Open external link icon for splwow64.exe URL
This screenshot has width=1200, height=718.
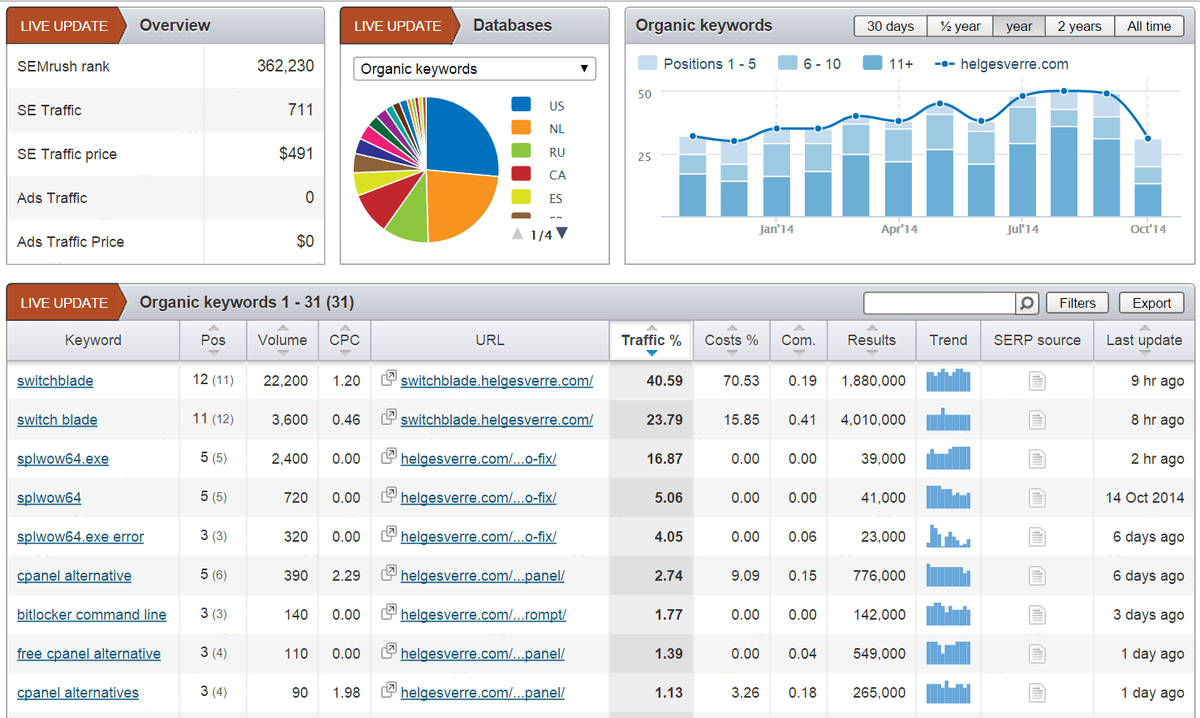pyautogui.click(x=389, y=458)
